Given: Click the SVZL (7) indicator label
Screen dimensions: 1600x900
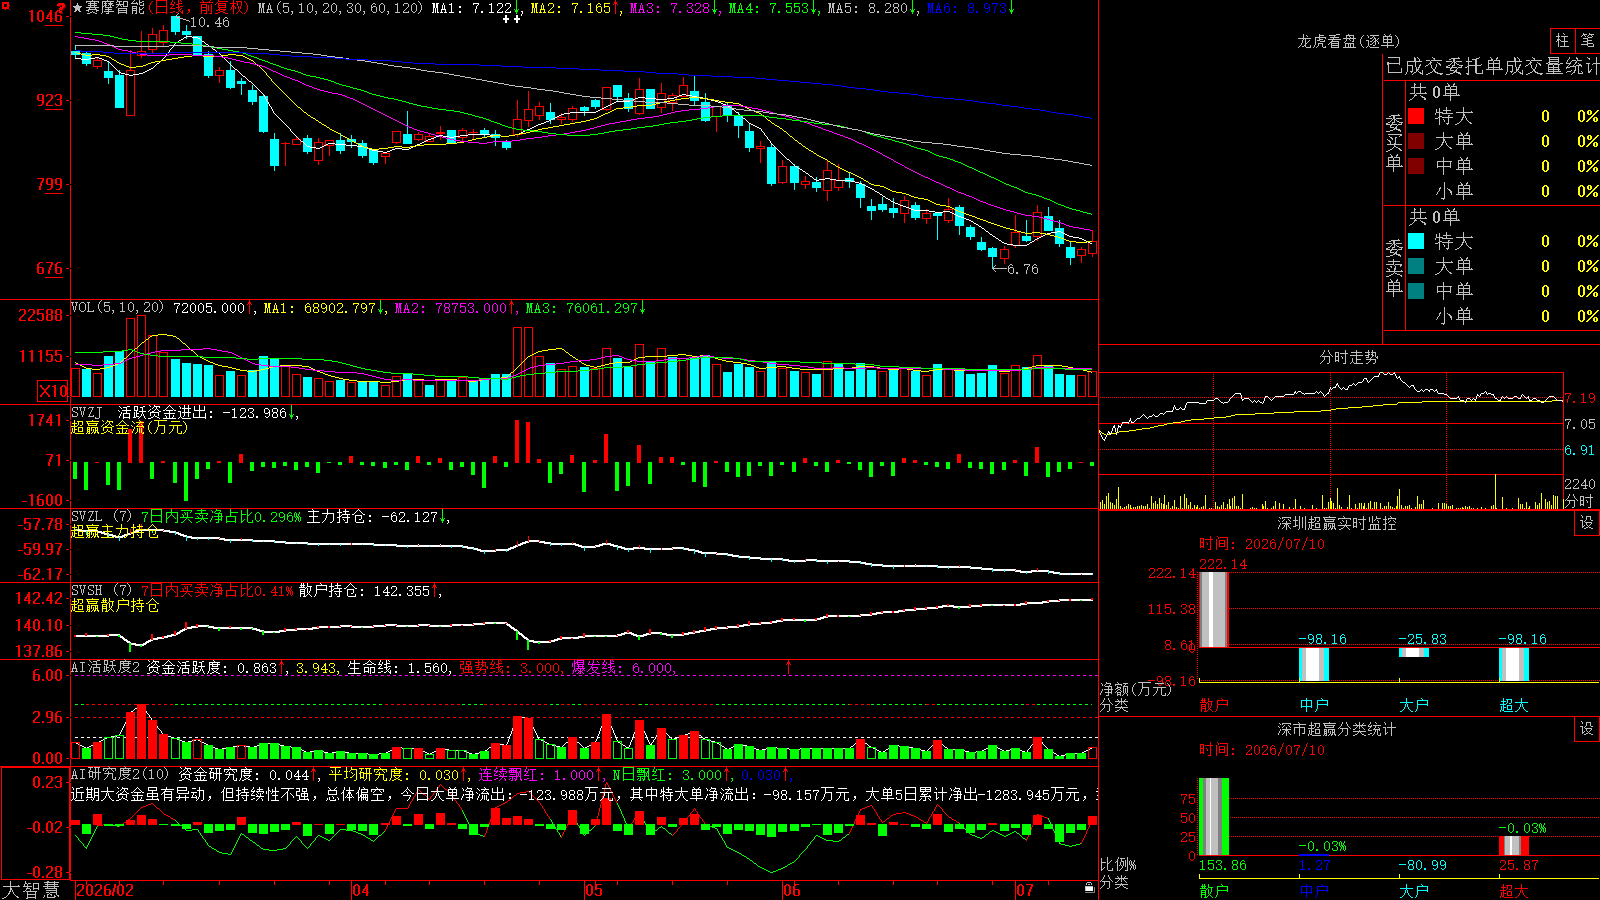Looking at the screenshot, I should pyautogui.click(x=102, y=517).
